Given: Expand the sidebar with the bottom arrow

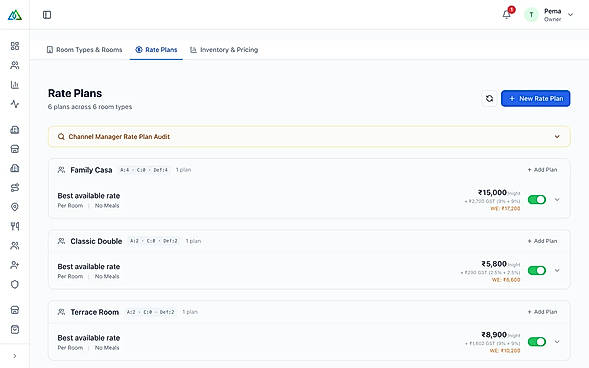Looking at the screenshot, I should (15, 356).
